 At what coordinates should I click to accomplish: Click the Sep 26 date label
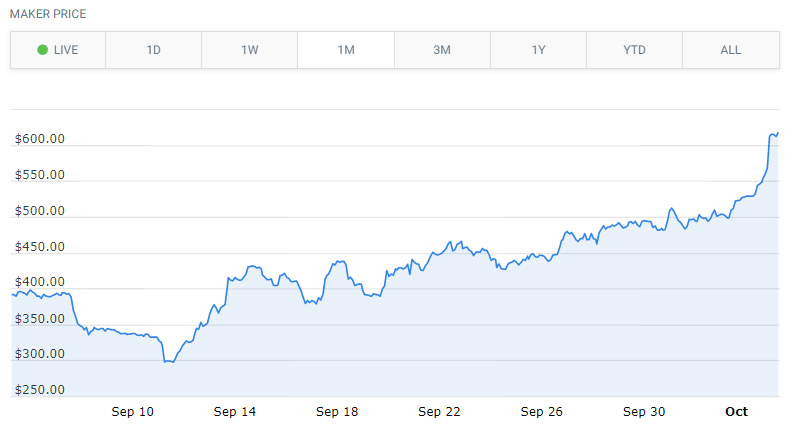tap(541, 412)
